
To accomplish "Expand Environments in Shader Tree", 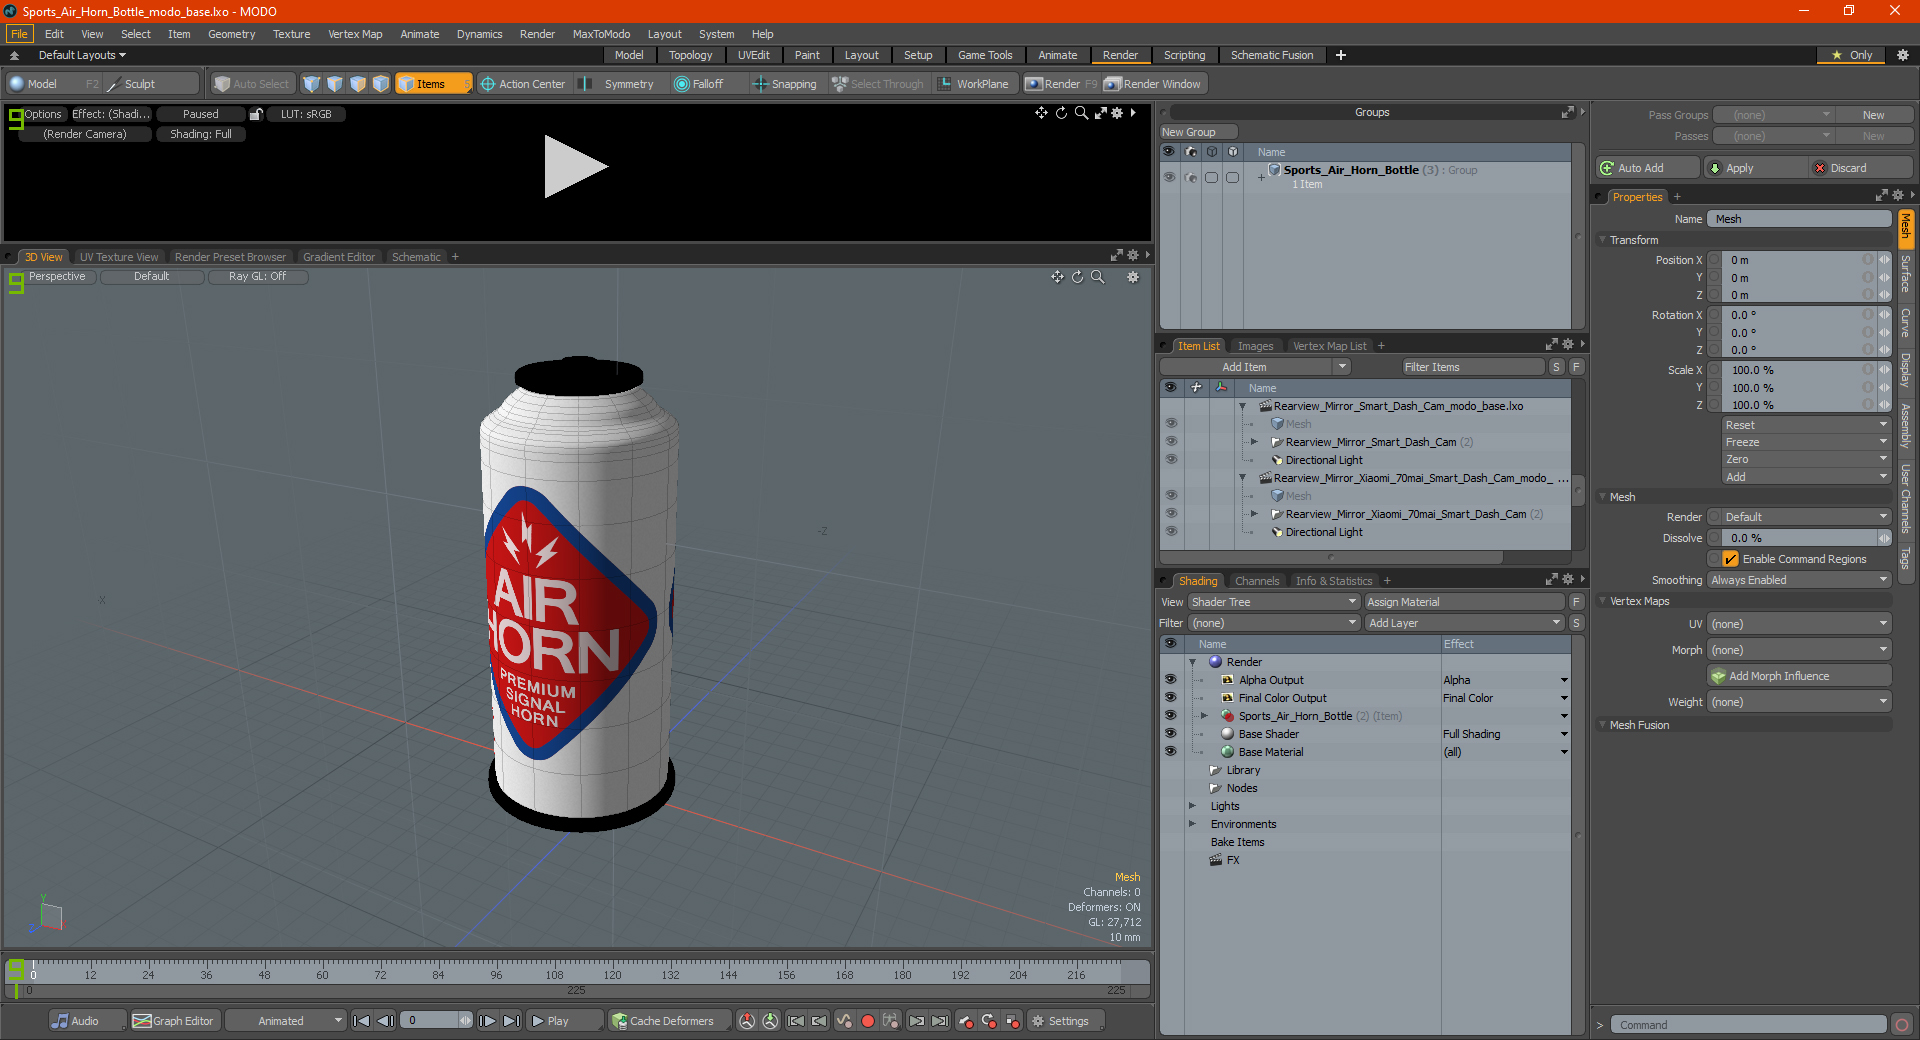I will click(x=1192, y=824).
